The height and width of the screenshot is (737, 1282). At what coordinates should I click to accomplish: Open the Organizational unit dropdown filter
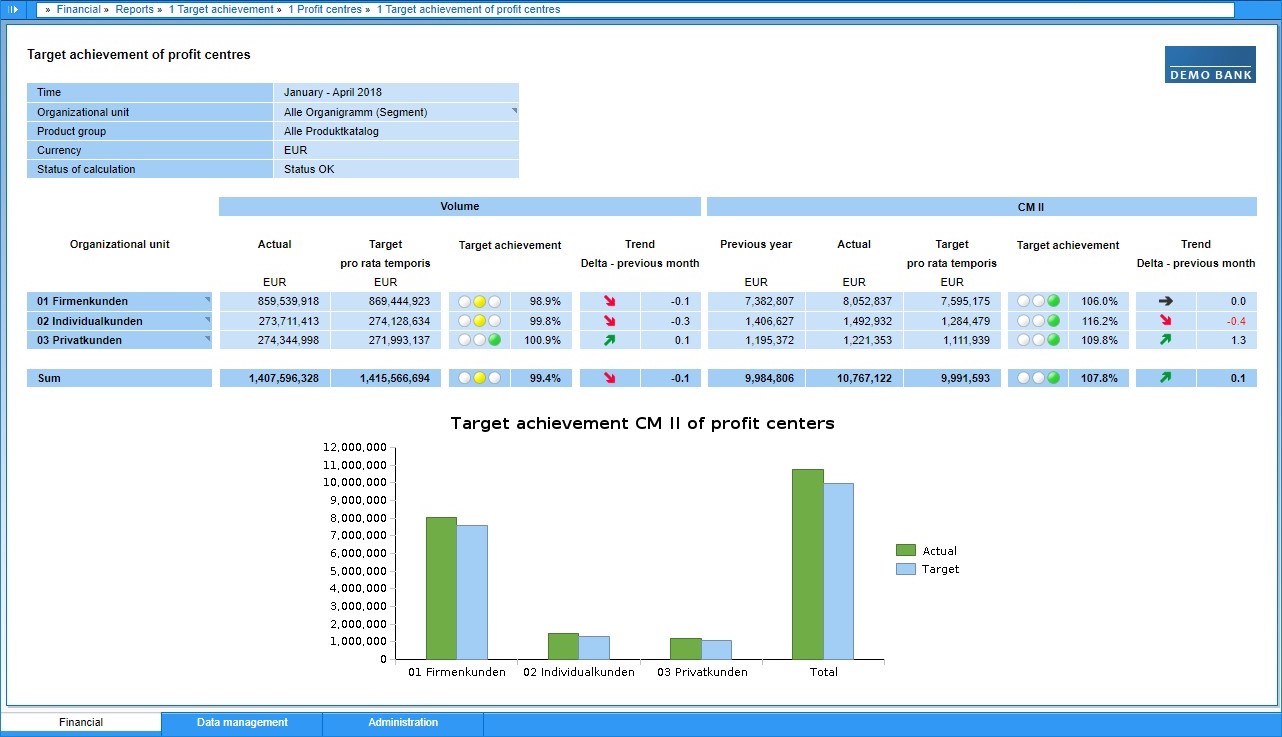click(514, 111)
